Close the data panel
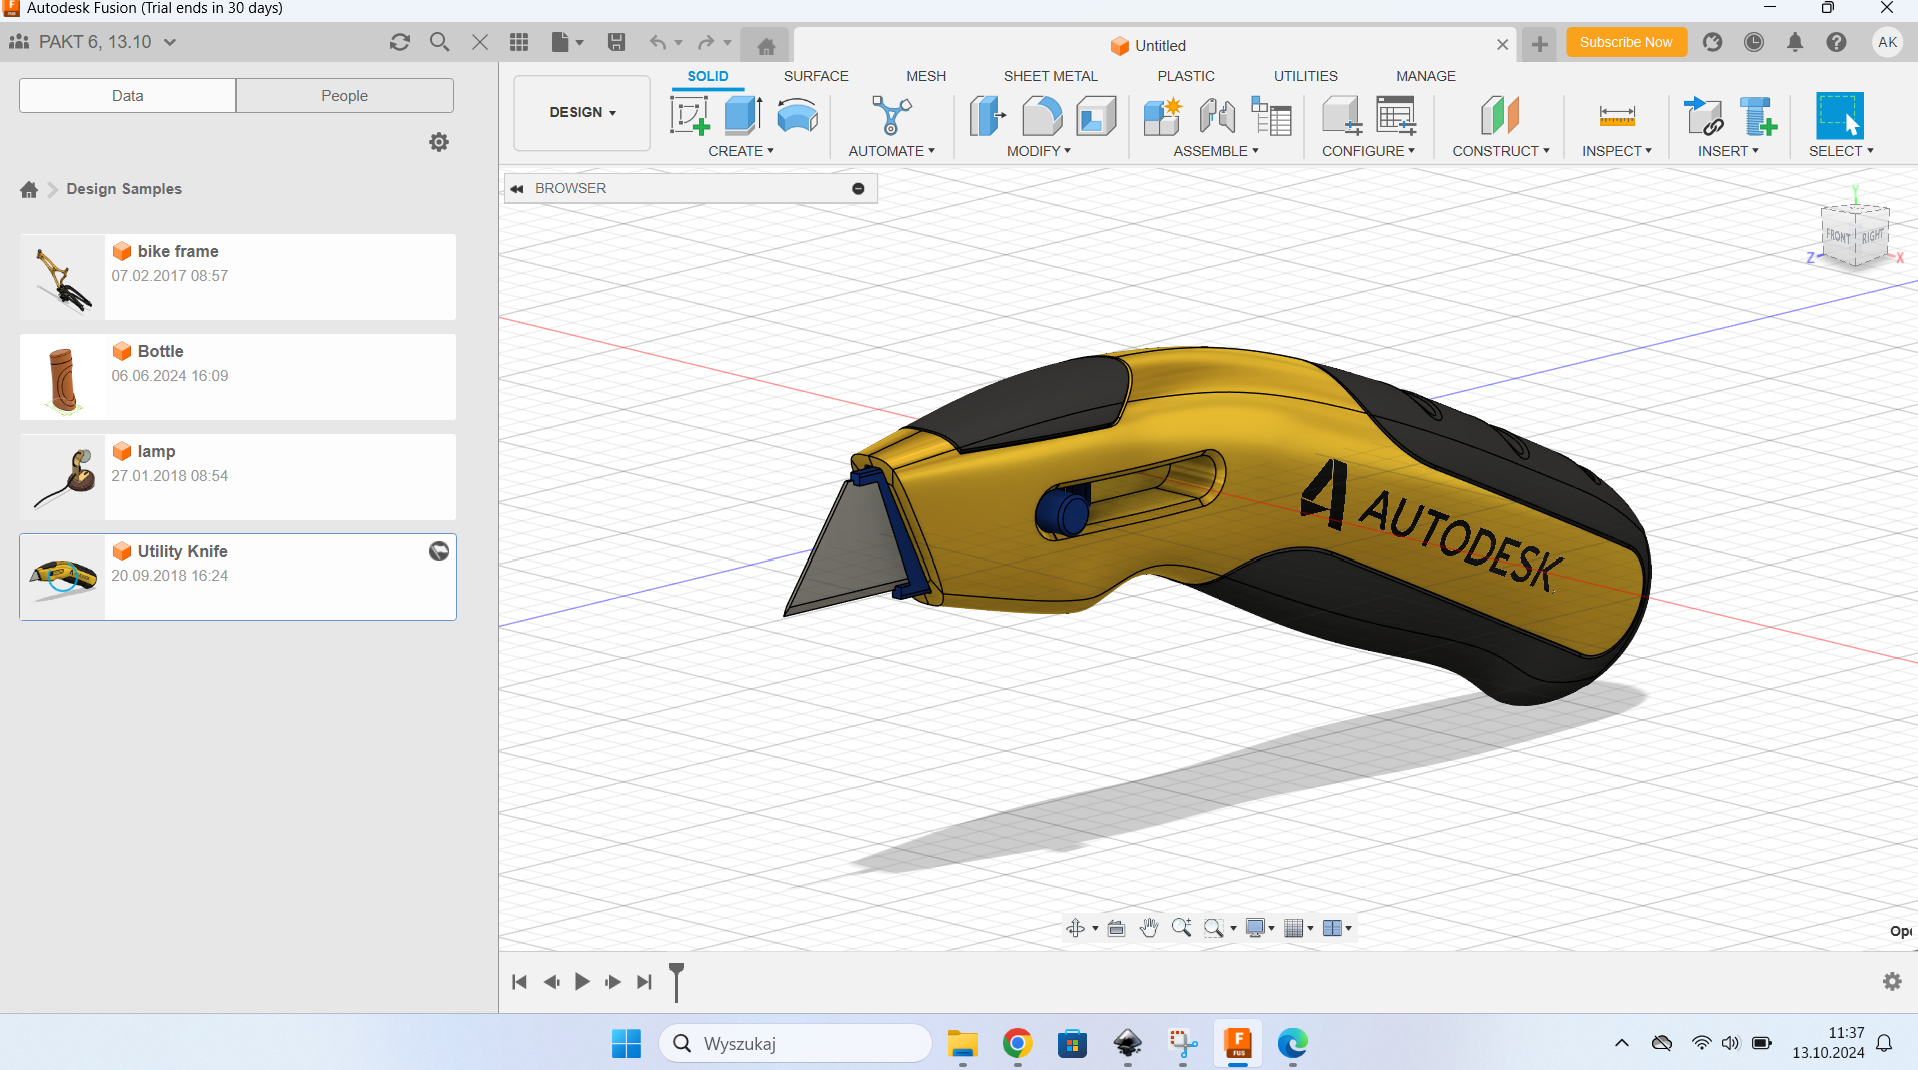1918x1070 pixels. coord(480,42)
